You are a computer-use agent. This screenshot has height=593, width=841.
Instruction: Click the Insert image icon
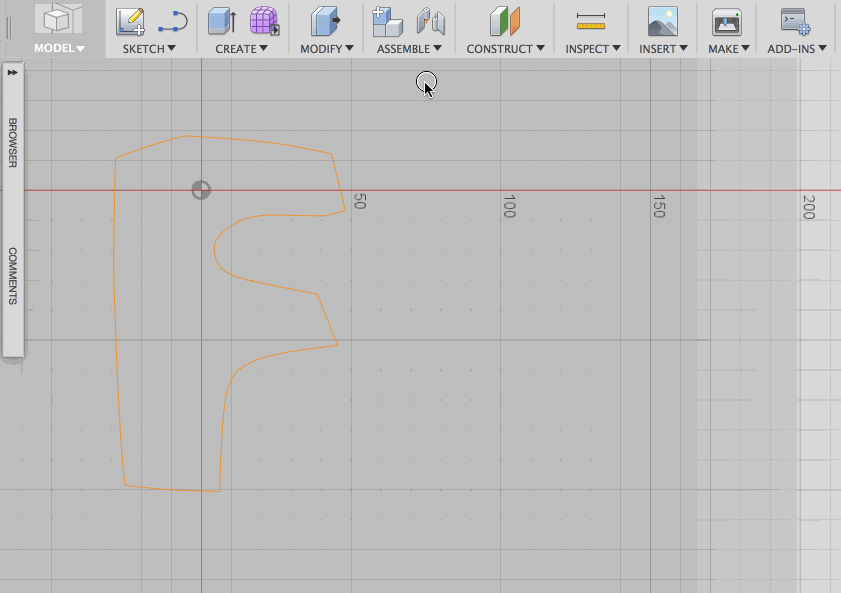662,21
